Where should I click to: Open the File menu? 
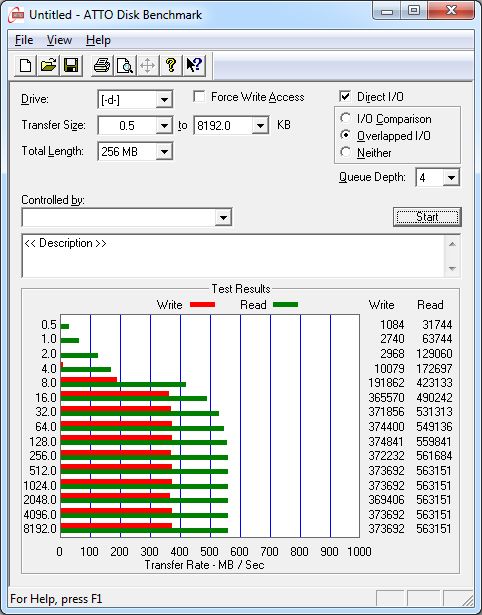point(24,40)
